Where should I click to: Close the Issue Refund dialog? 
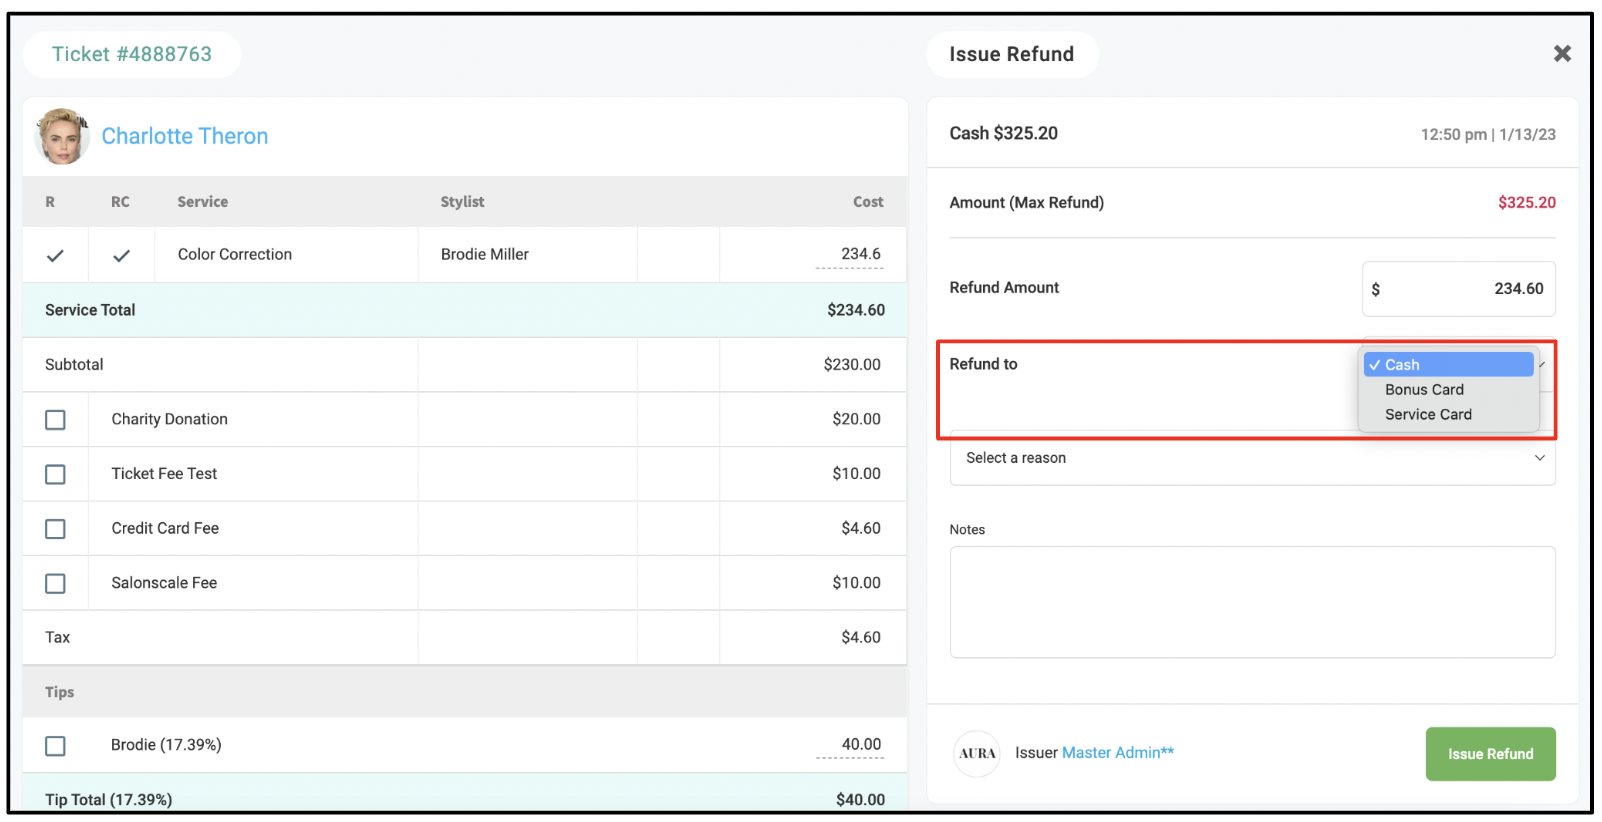(x=1561, y=54)
